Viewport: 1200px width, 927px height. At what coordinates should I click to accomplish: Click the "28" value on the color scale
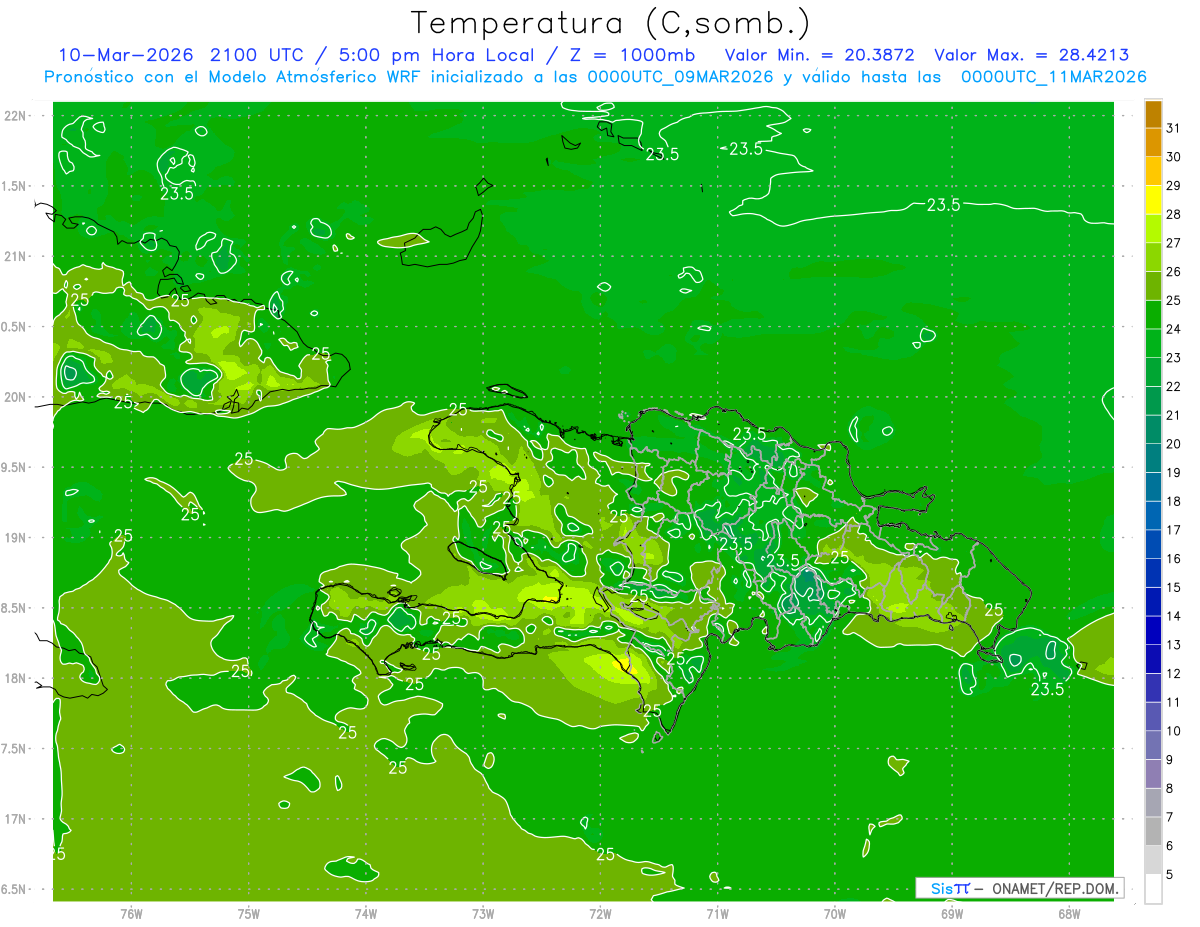click(1174, 214)
